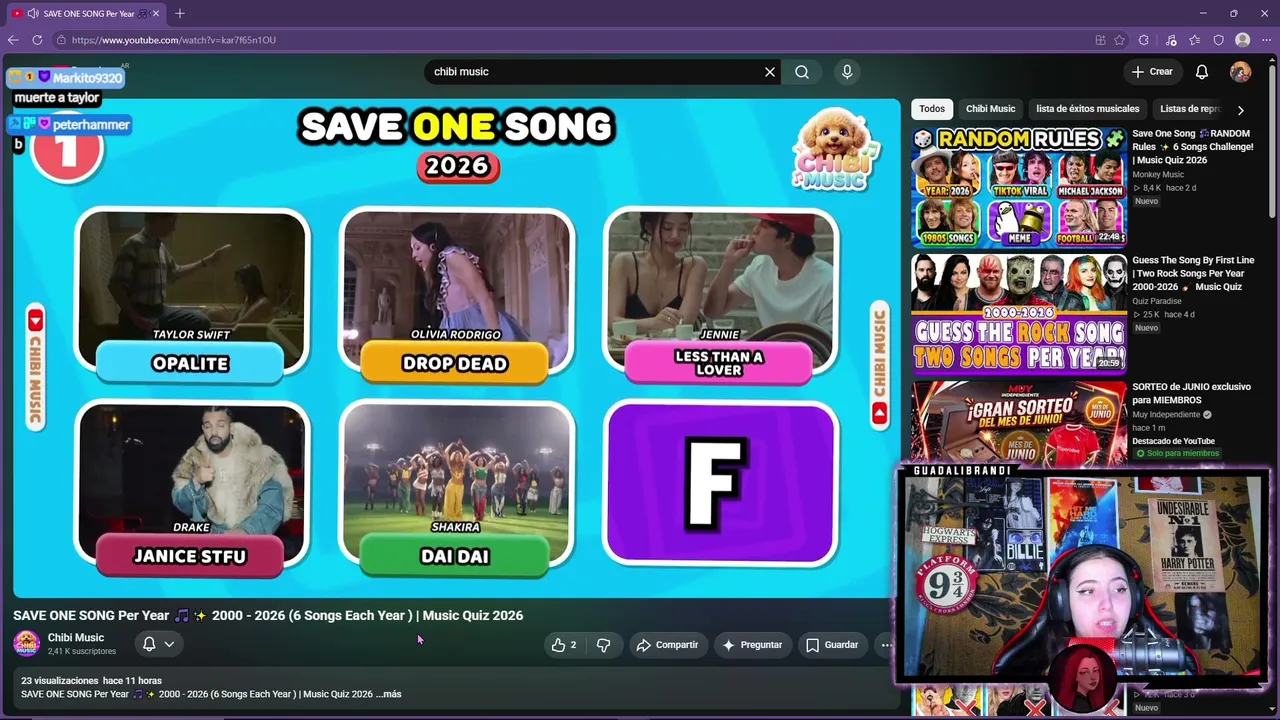Click the video title below the player

click(x=268, y=616)
